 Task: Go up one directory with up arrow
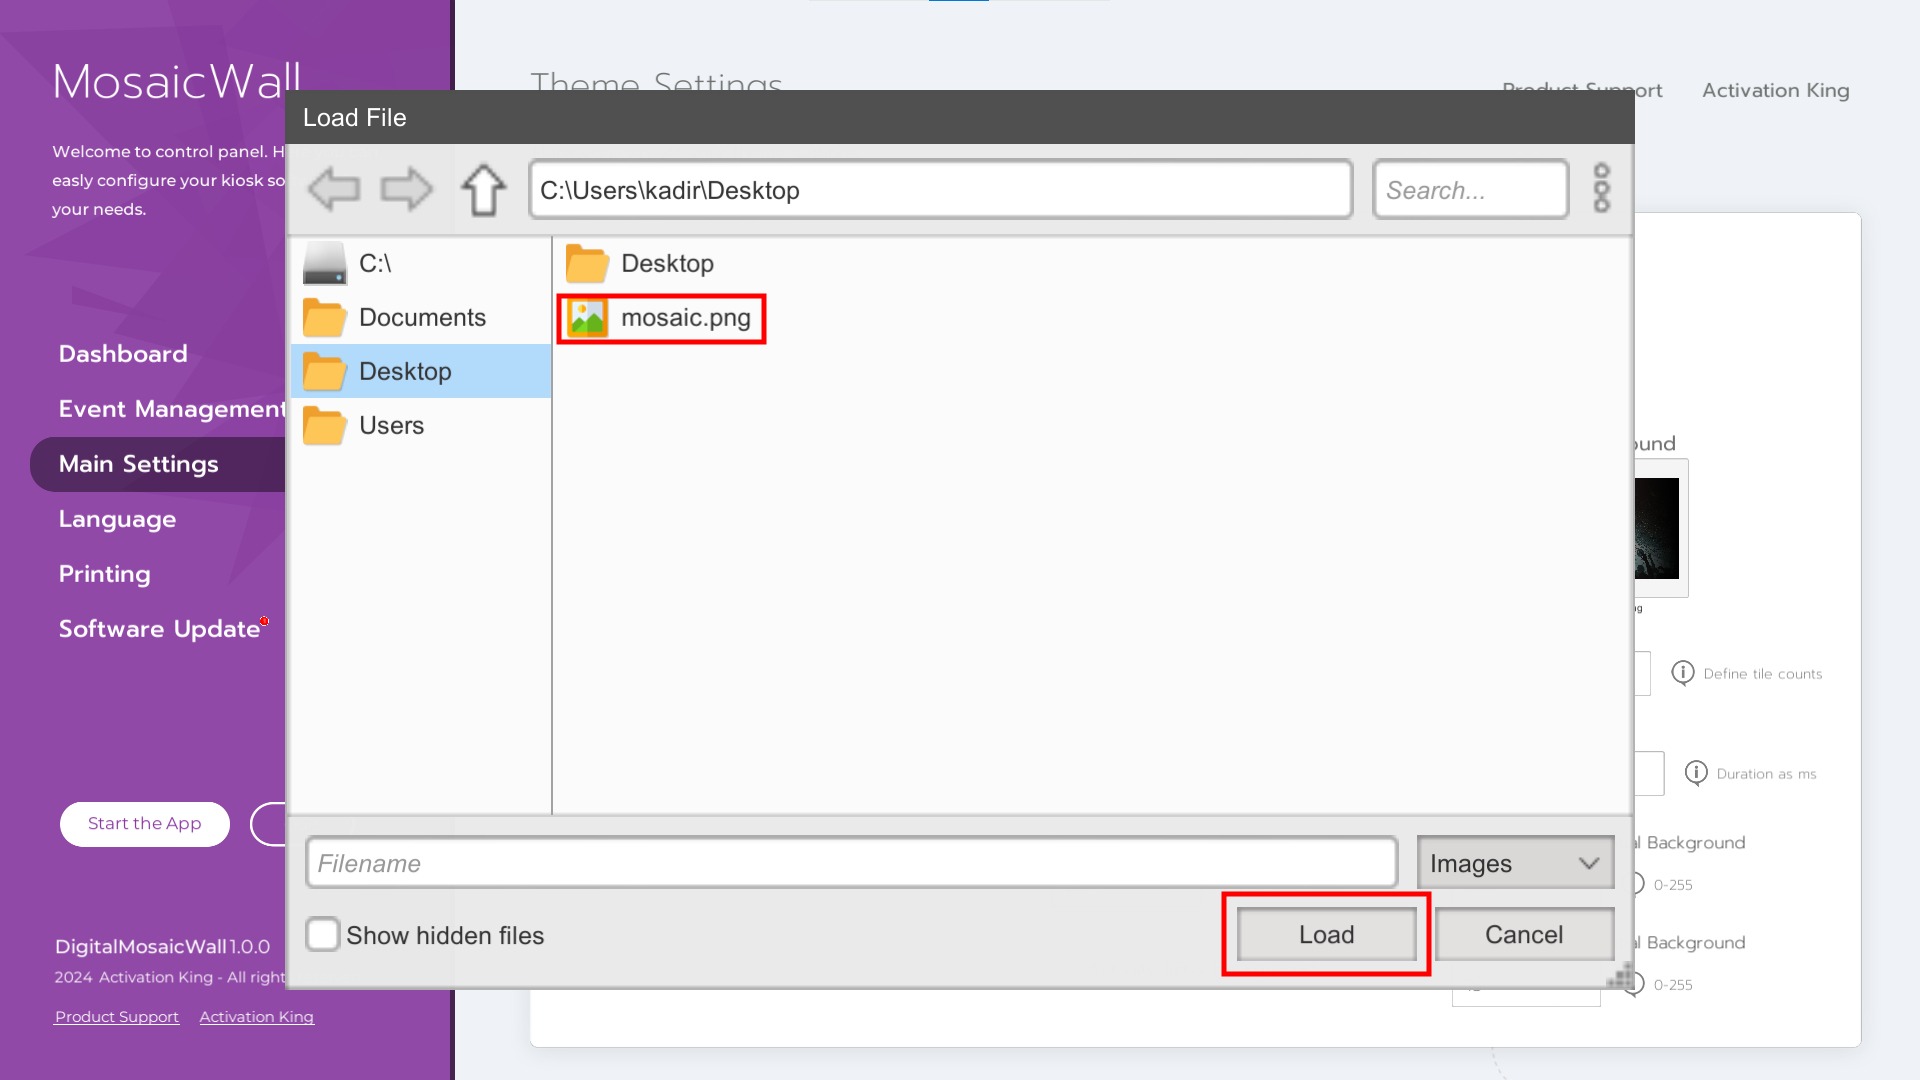point(483,189)
